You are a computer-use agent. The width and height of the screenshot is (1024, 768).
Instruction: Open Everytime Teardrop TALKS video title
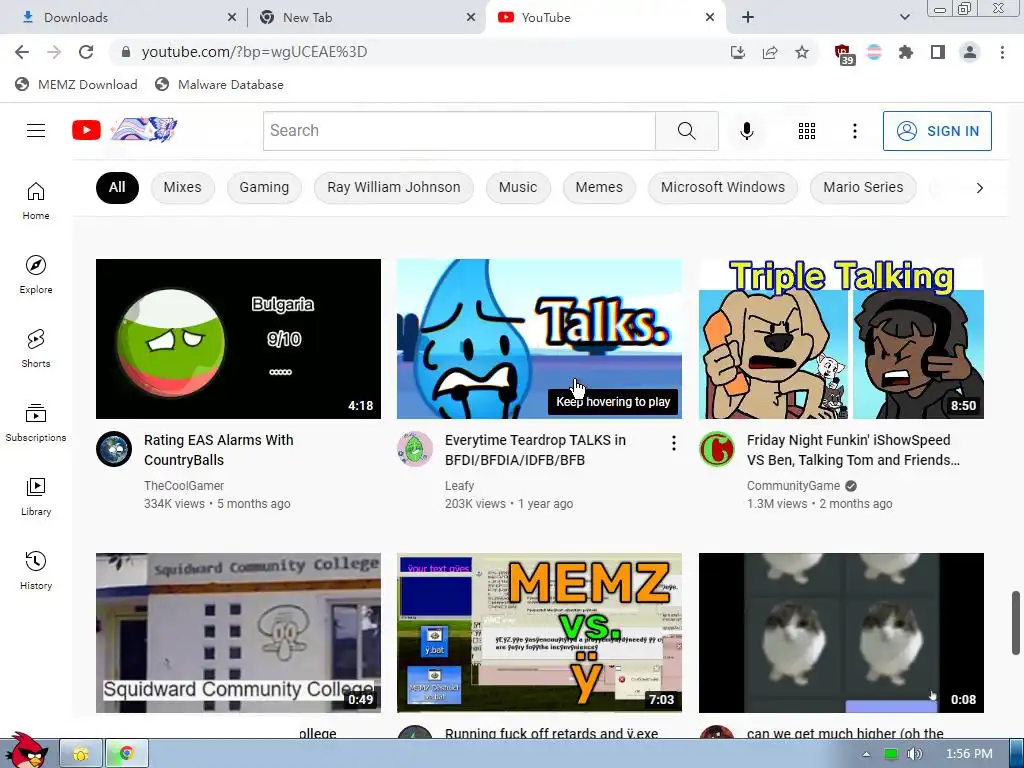[535, 450]
